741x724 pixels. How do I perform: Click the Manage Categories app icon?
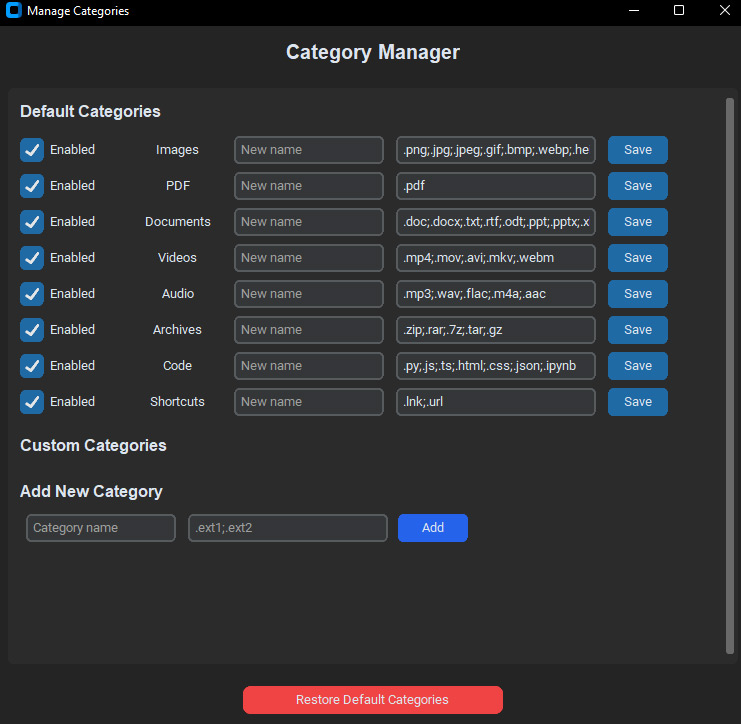click(14, 10)
